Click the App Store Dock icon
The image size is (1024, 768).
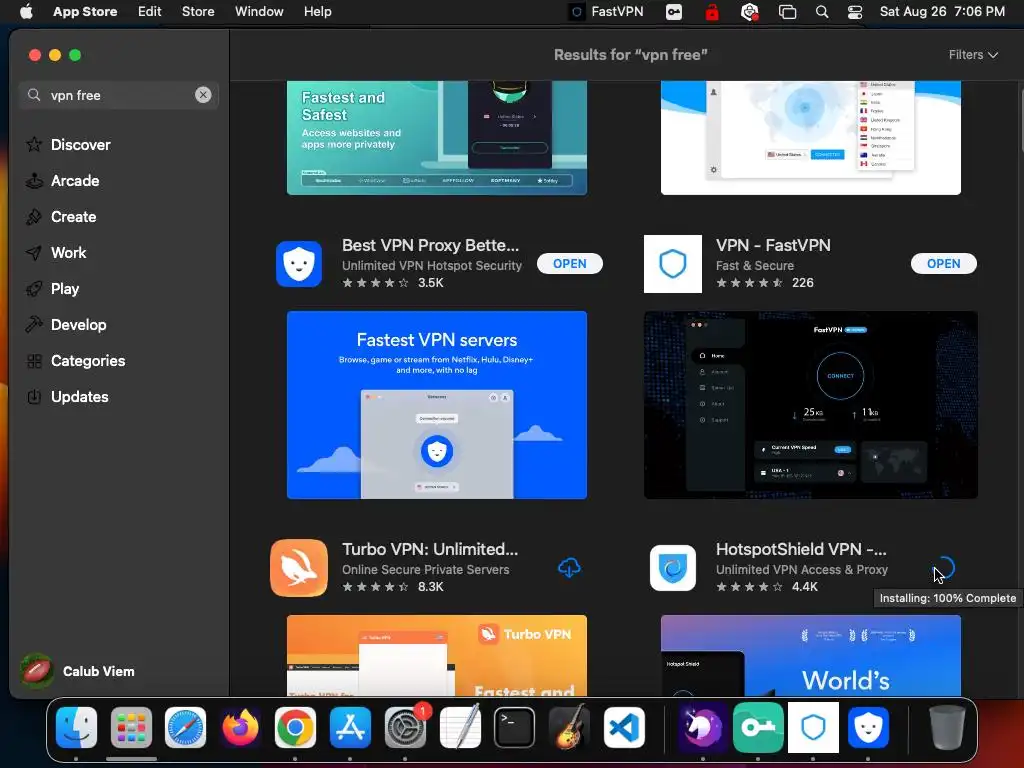coord(350,727)
